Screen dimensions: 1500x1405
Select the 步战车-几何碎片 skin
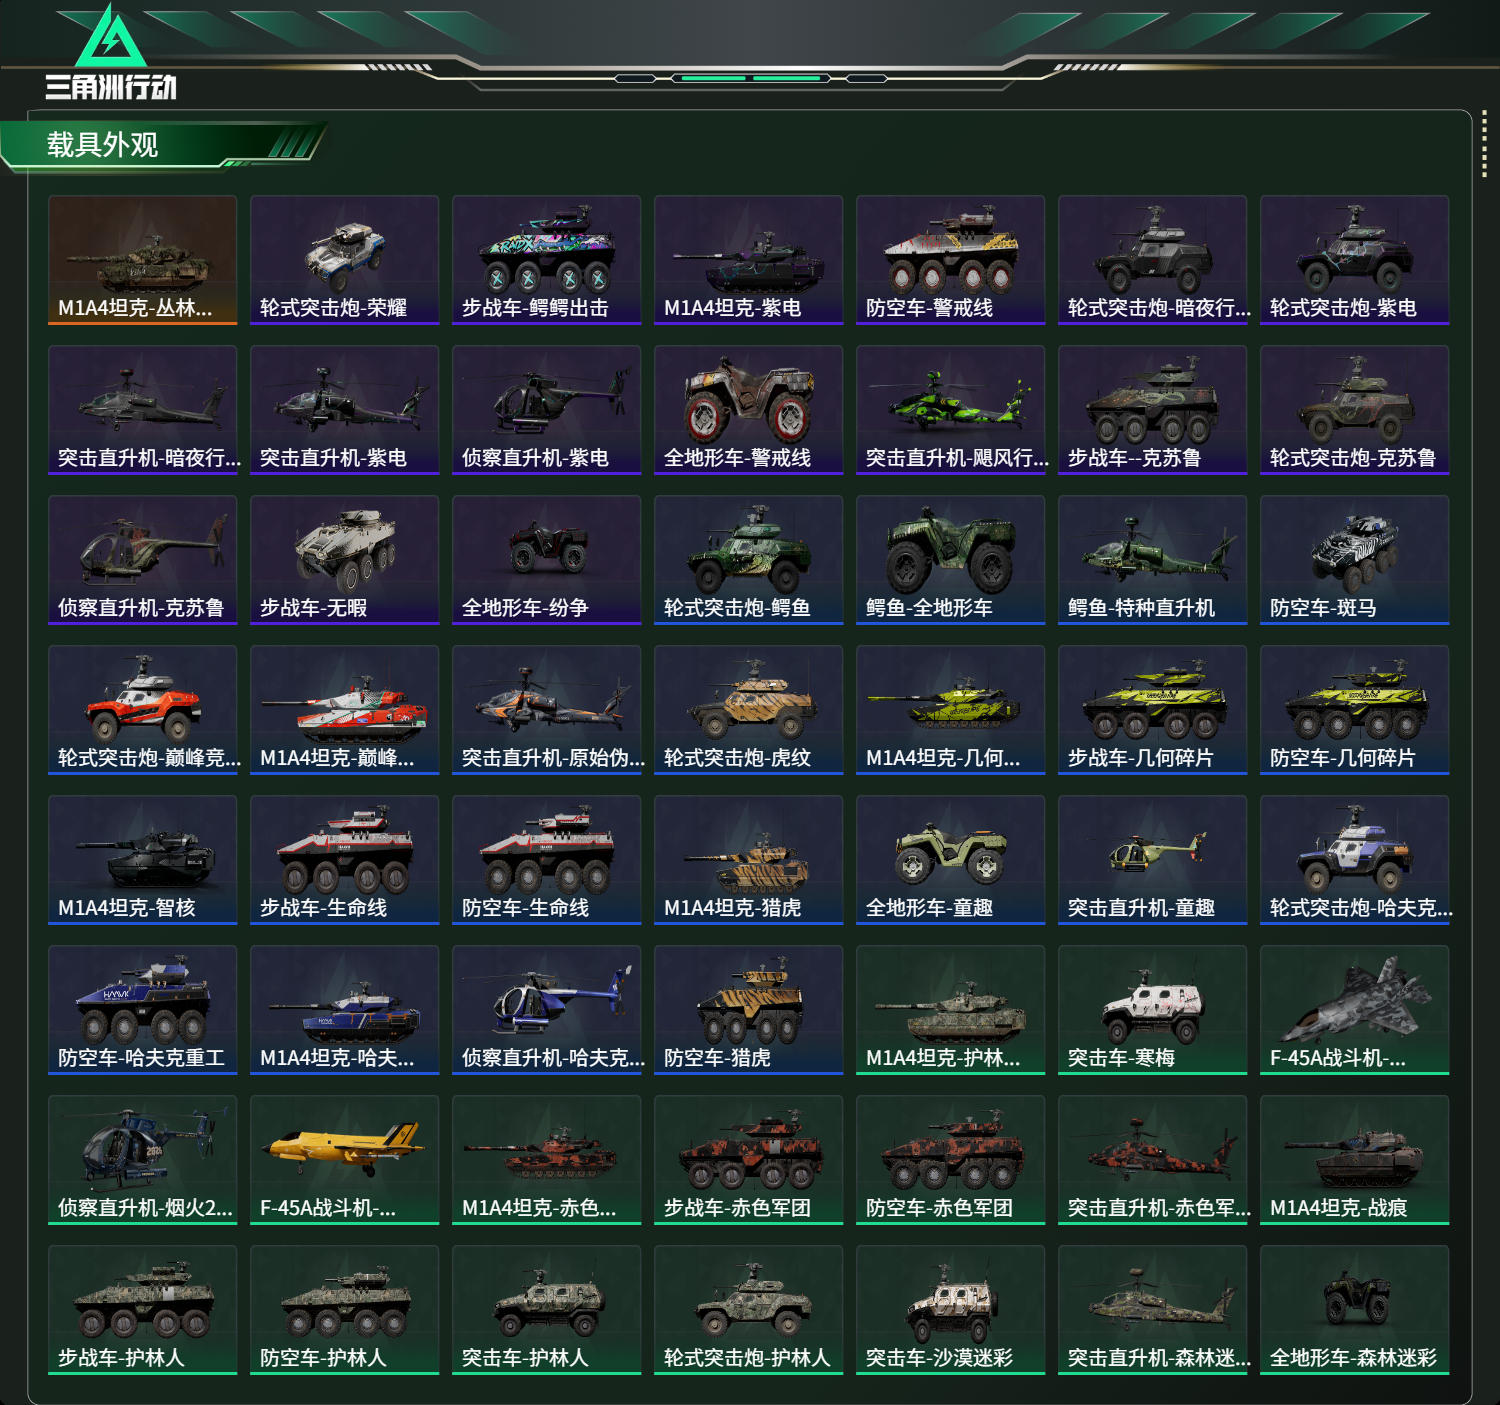(1153, 710)
